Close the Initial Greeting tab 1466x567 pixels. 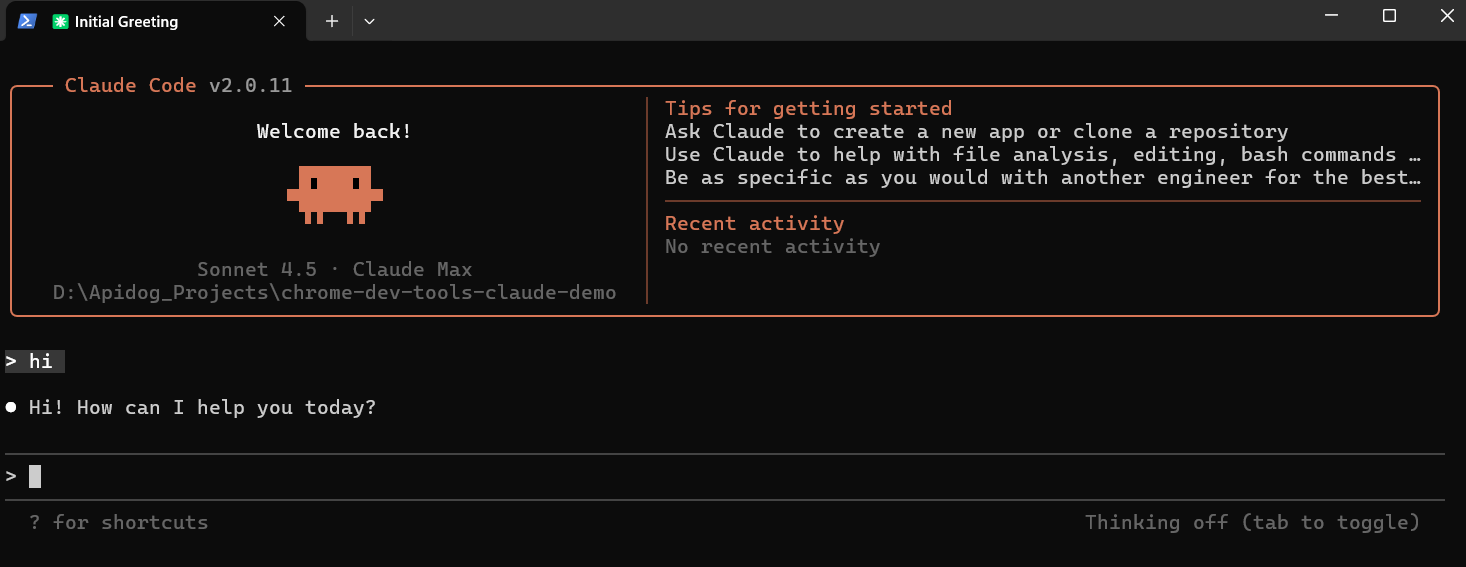pos(279,21)
